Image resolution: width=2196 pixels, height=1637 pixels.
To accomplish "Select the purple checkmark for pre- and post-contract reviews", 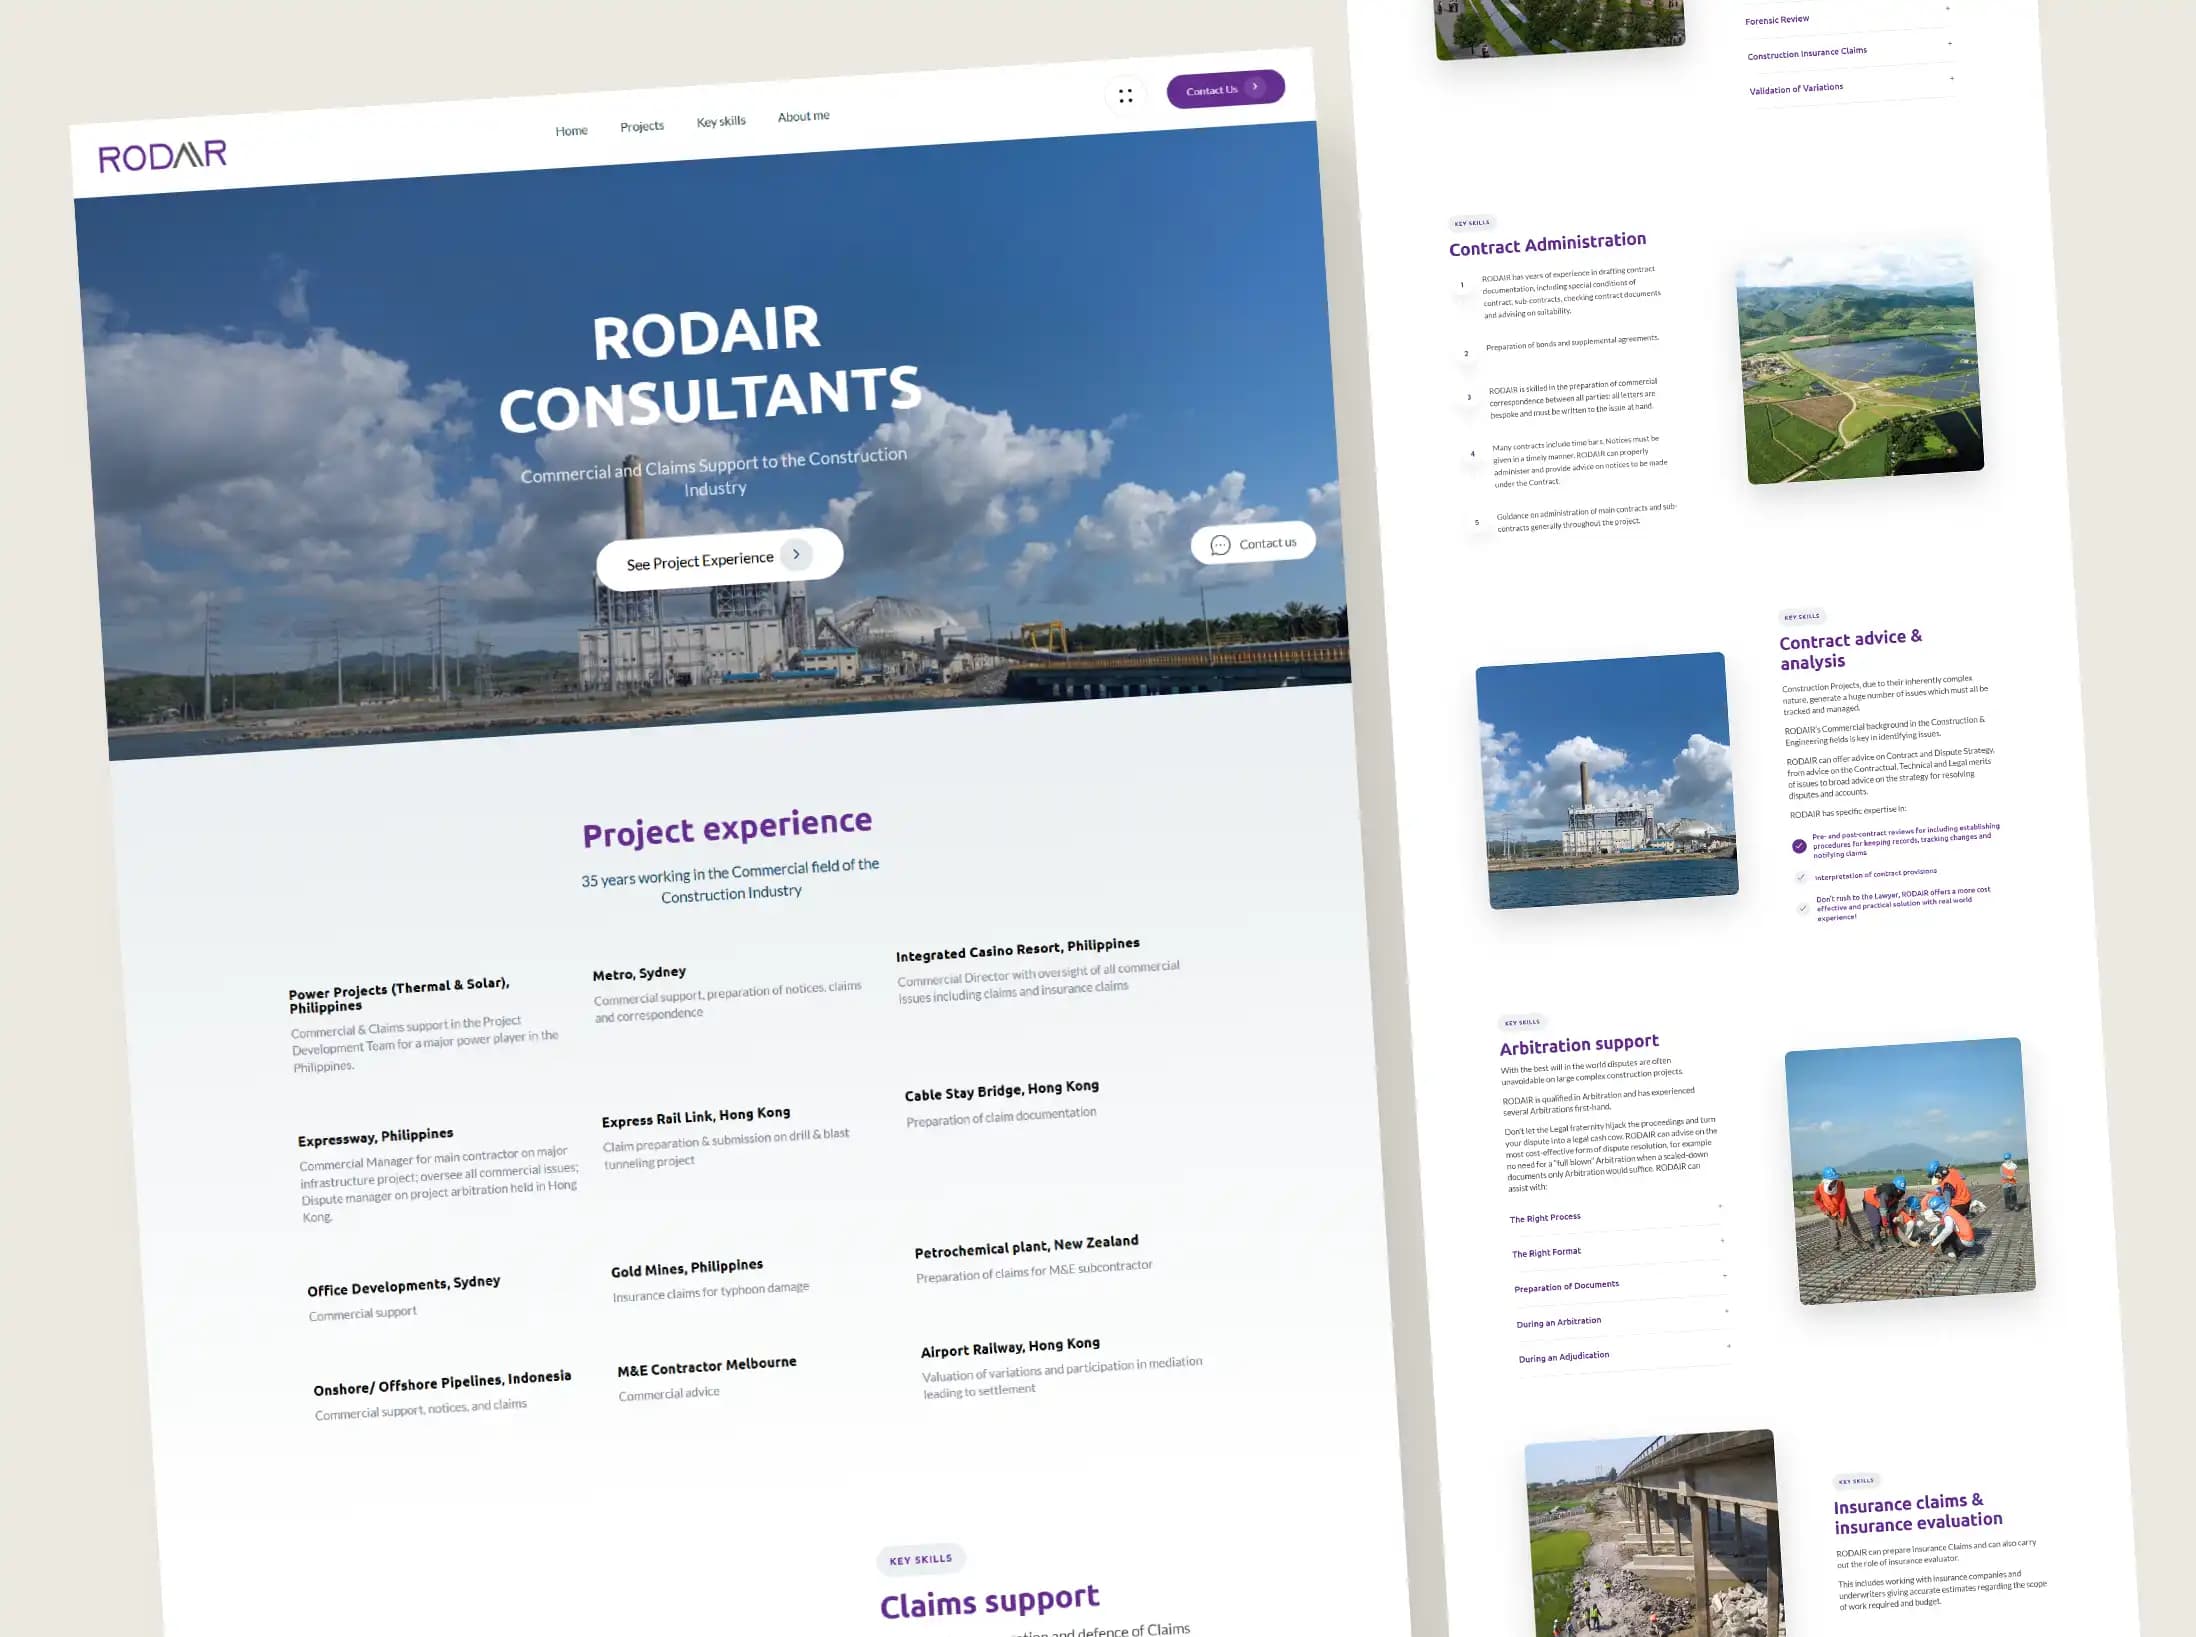I will (1799, 846).
